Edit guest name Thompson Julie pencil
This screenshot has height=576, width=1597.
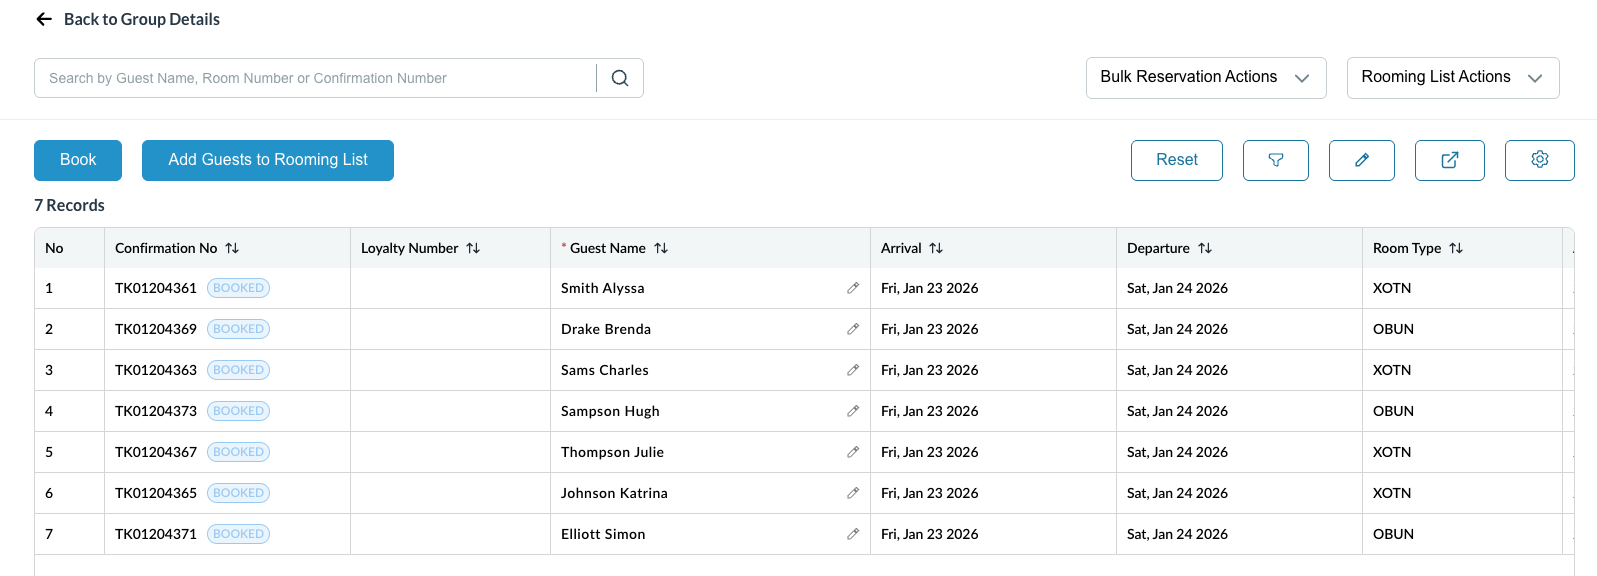click(853, 452)
